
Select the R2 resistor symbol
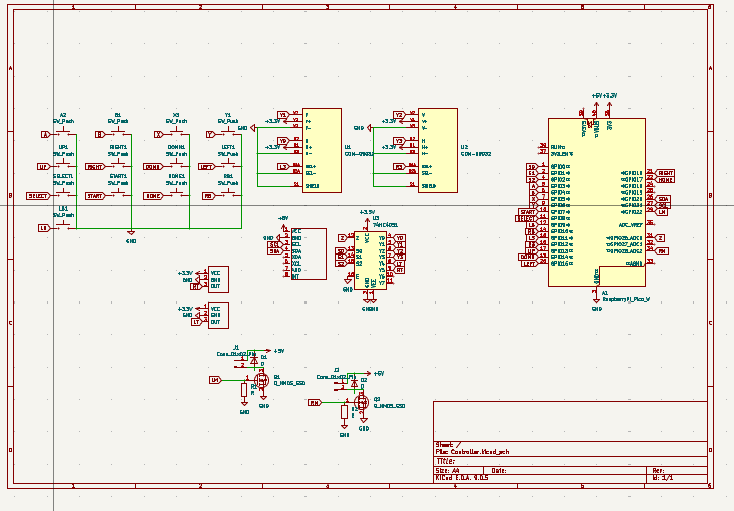click(x=345, y=412)
